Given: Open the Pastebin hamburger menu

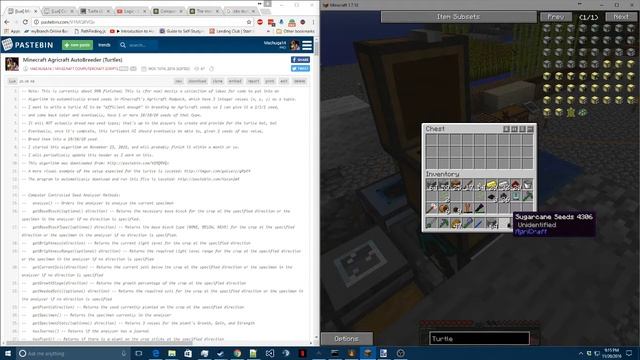Looking at the screenshot, I should point(307,45).
